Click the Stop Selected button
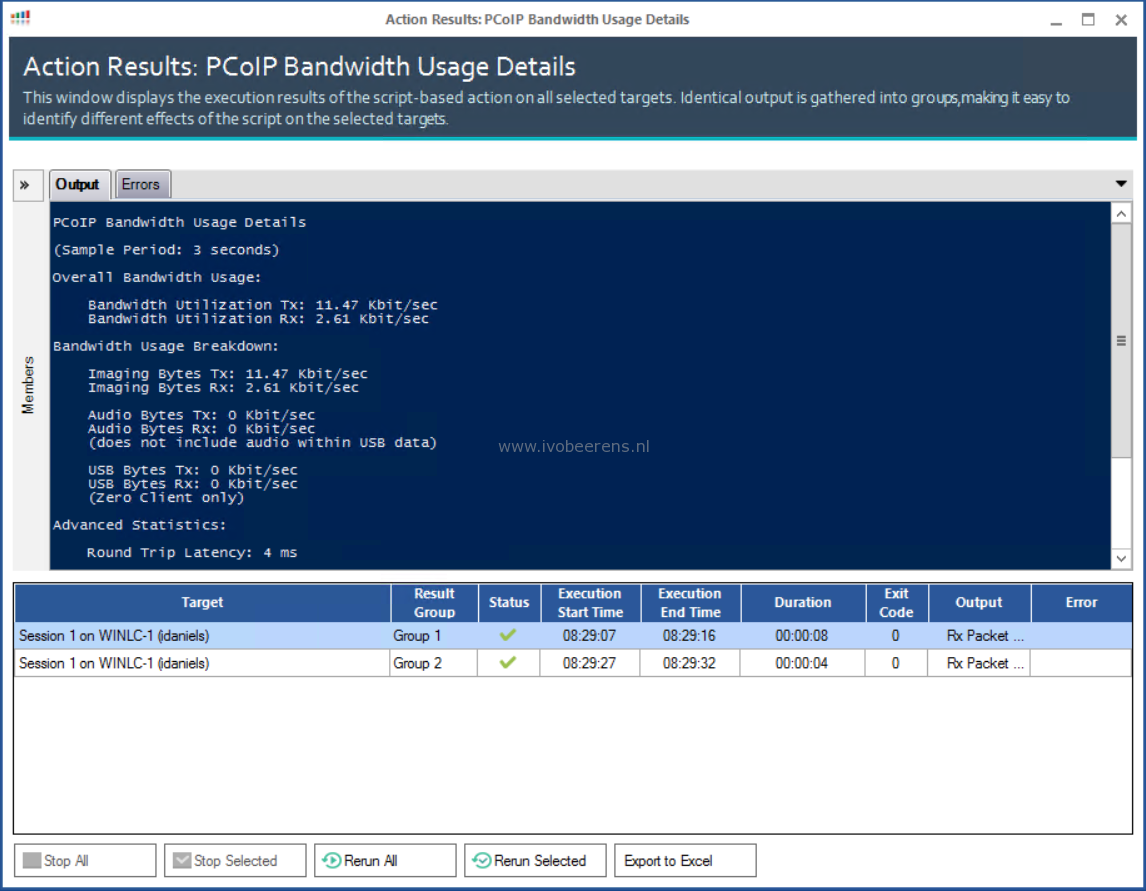 coord(235,860)
